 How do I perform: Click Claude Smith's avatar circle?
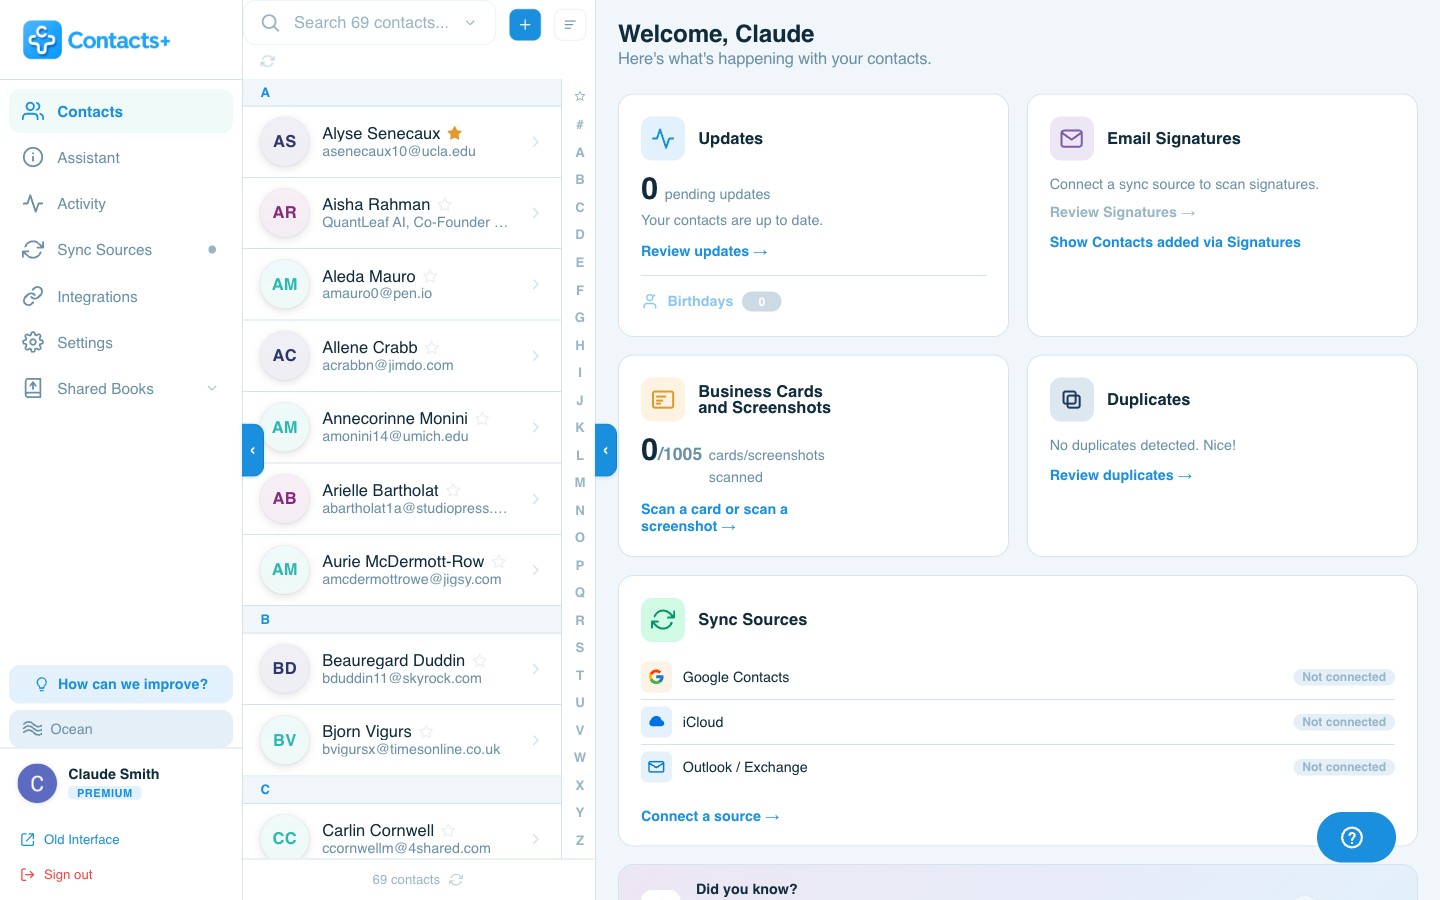(x=37, y=784)
